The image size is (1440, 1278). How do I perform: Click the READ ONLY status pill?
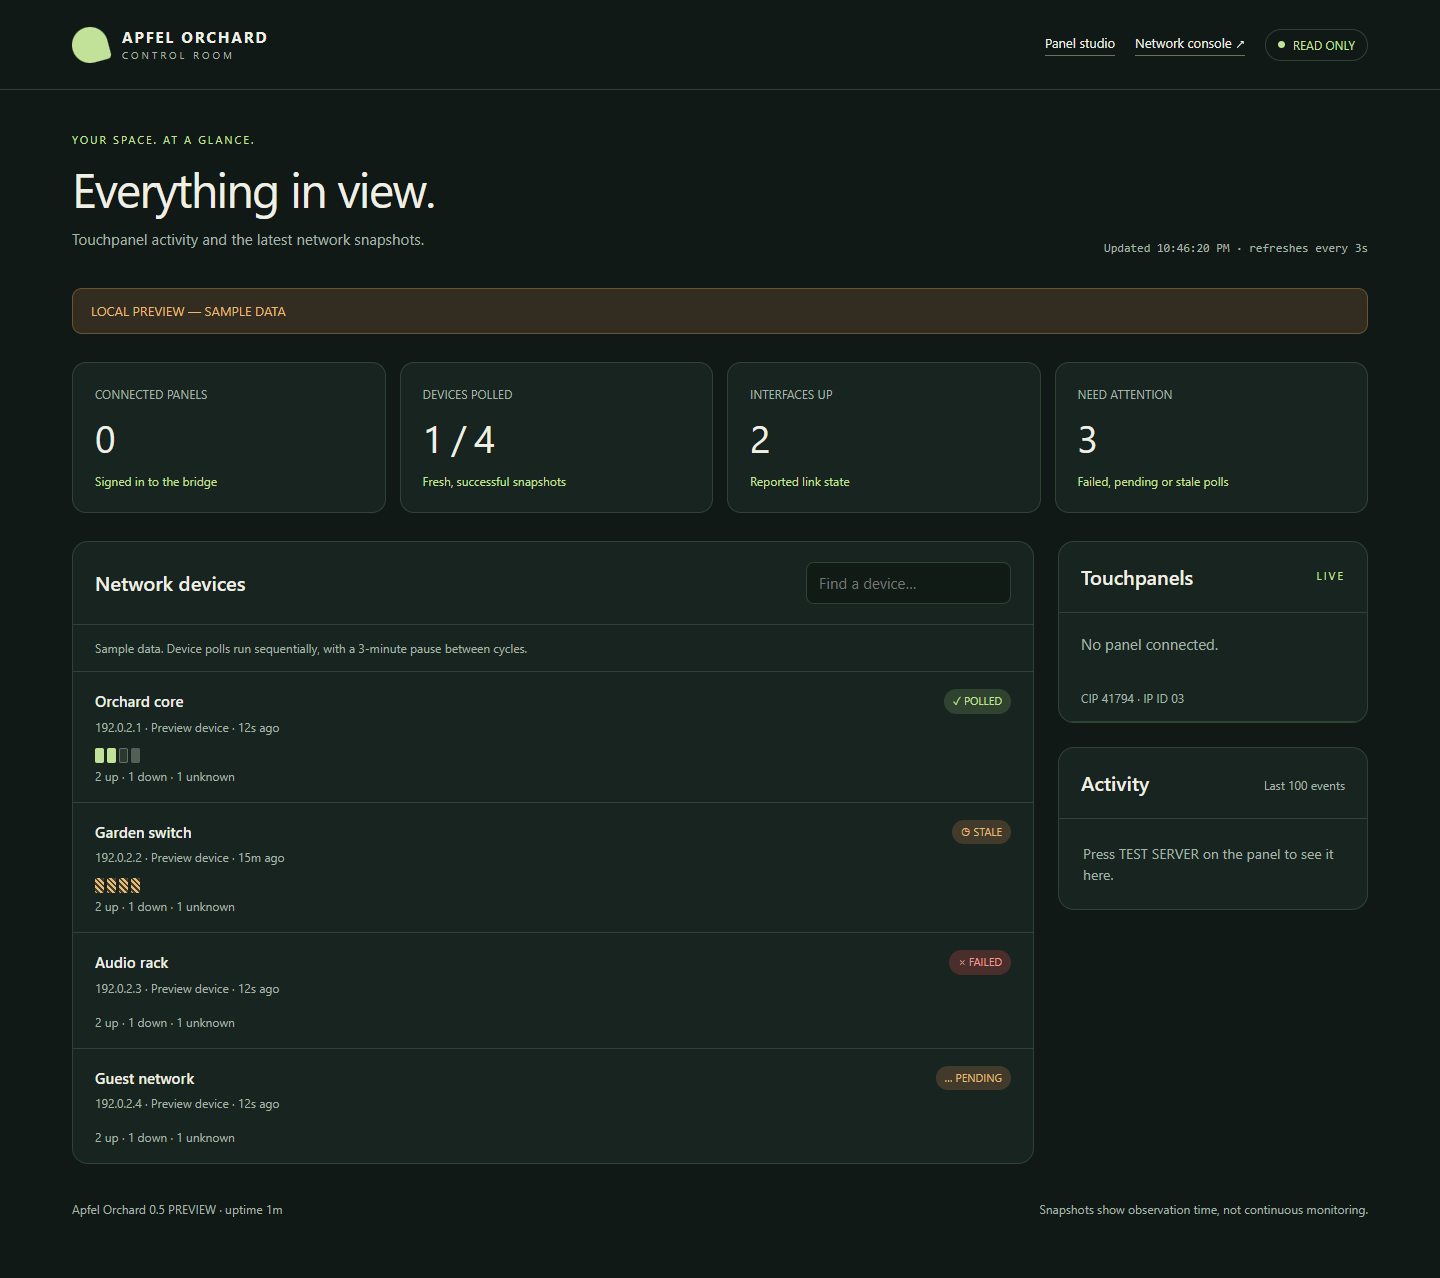[x=1316, y=45]
